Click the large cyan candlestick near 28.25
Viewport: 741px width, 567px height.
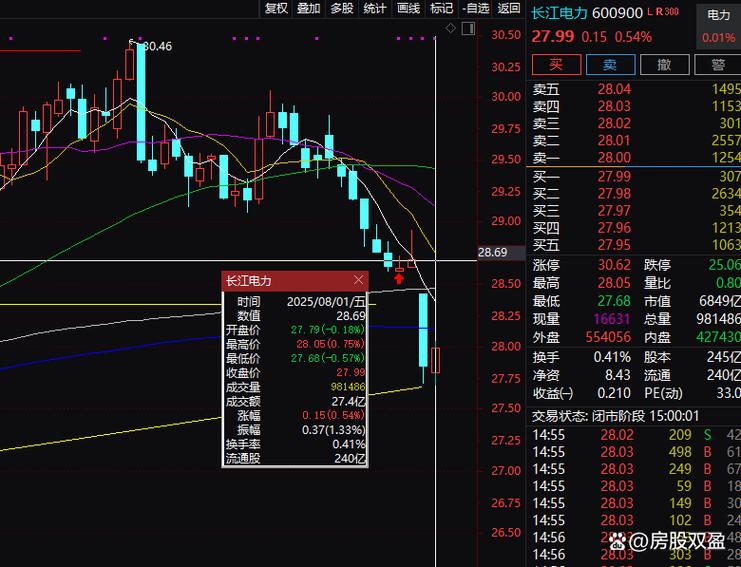[x=423, y=330]
